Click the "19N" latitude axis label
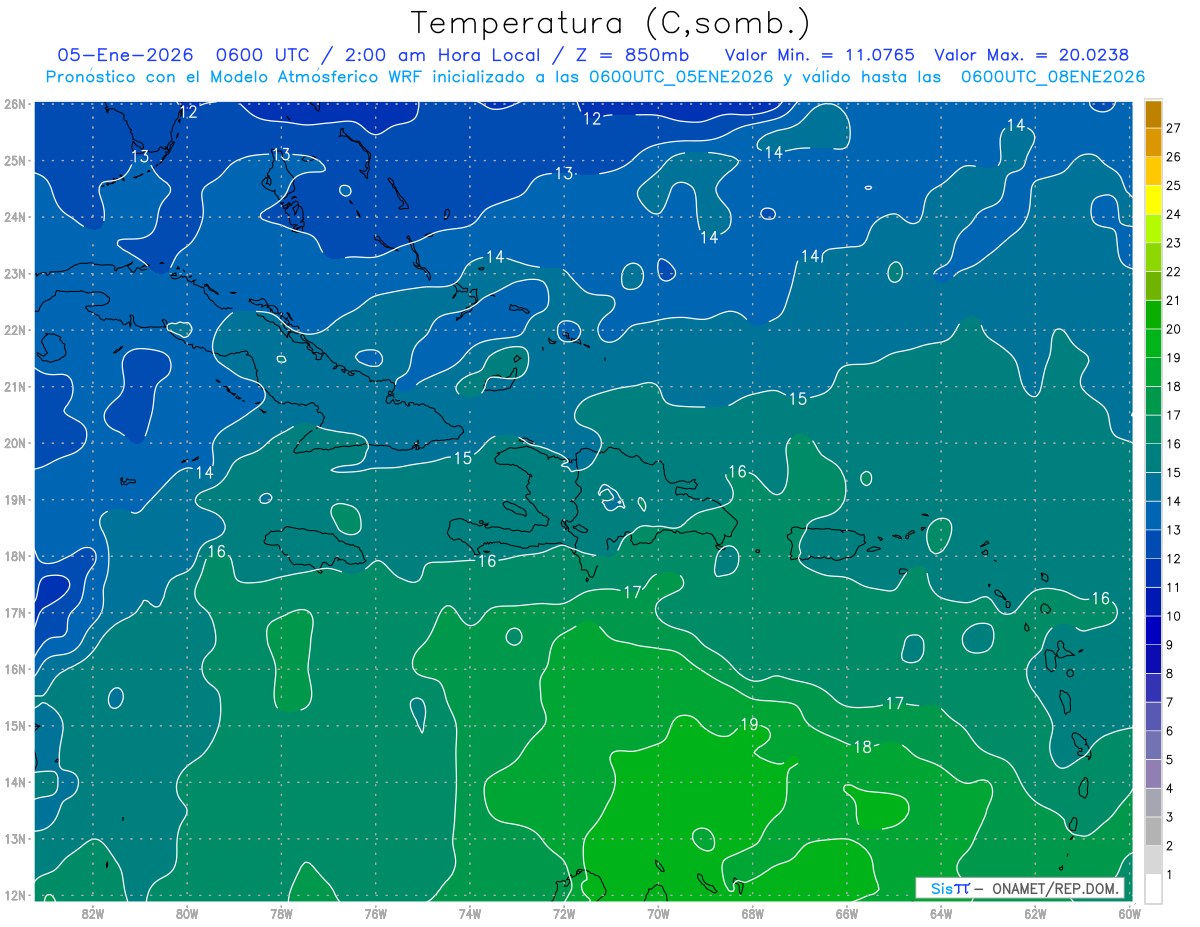Screen dimensions: 1200x927 click(x=15, y=499)
